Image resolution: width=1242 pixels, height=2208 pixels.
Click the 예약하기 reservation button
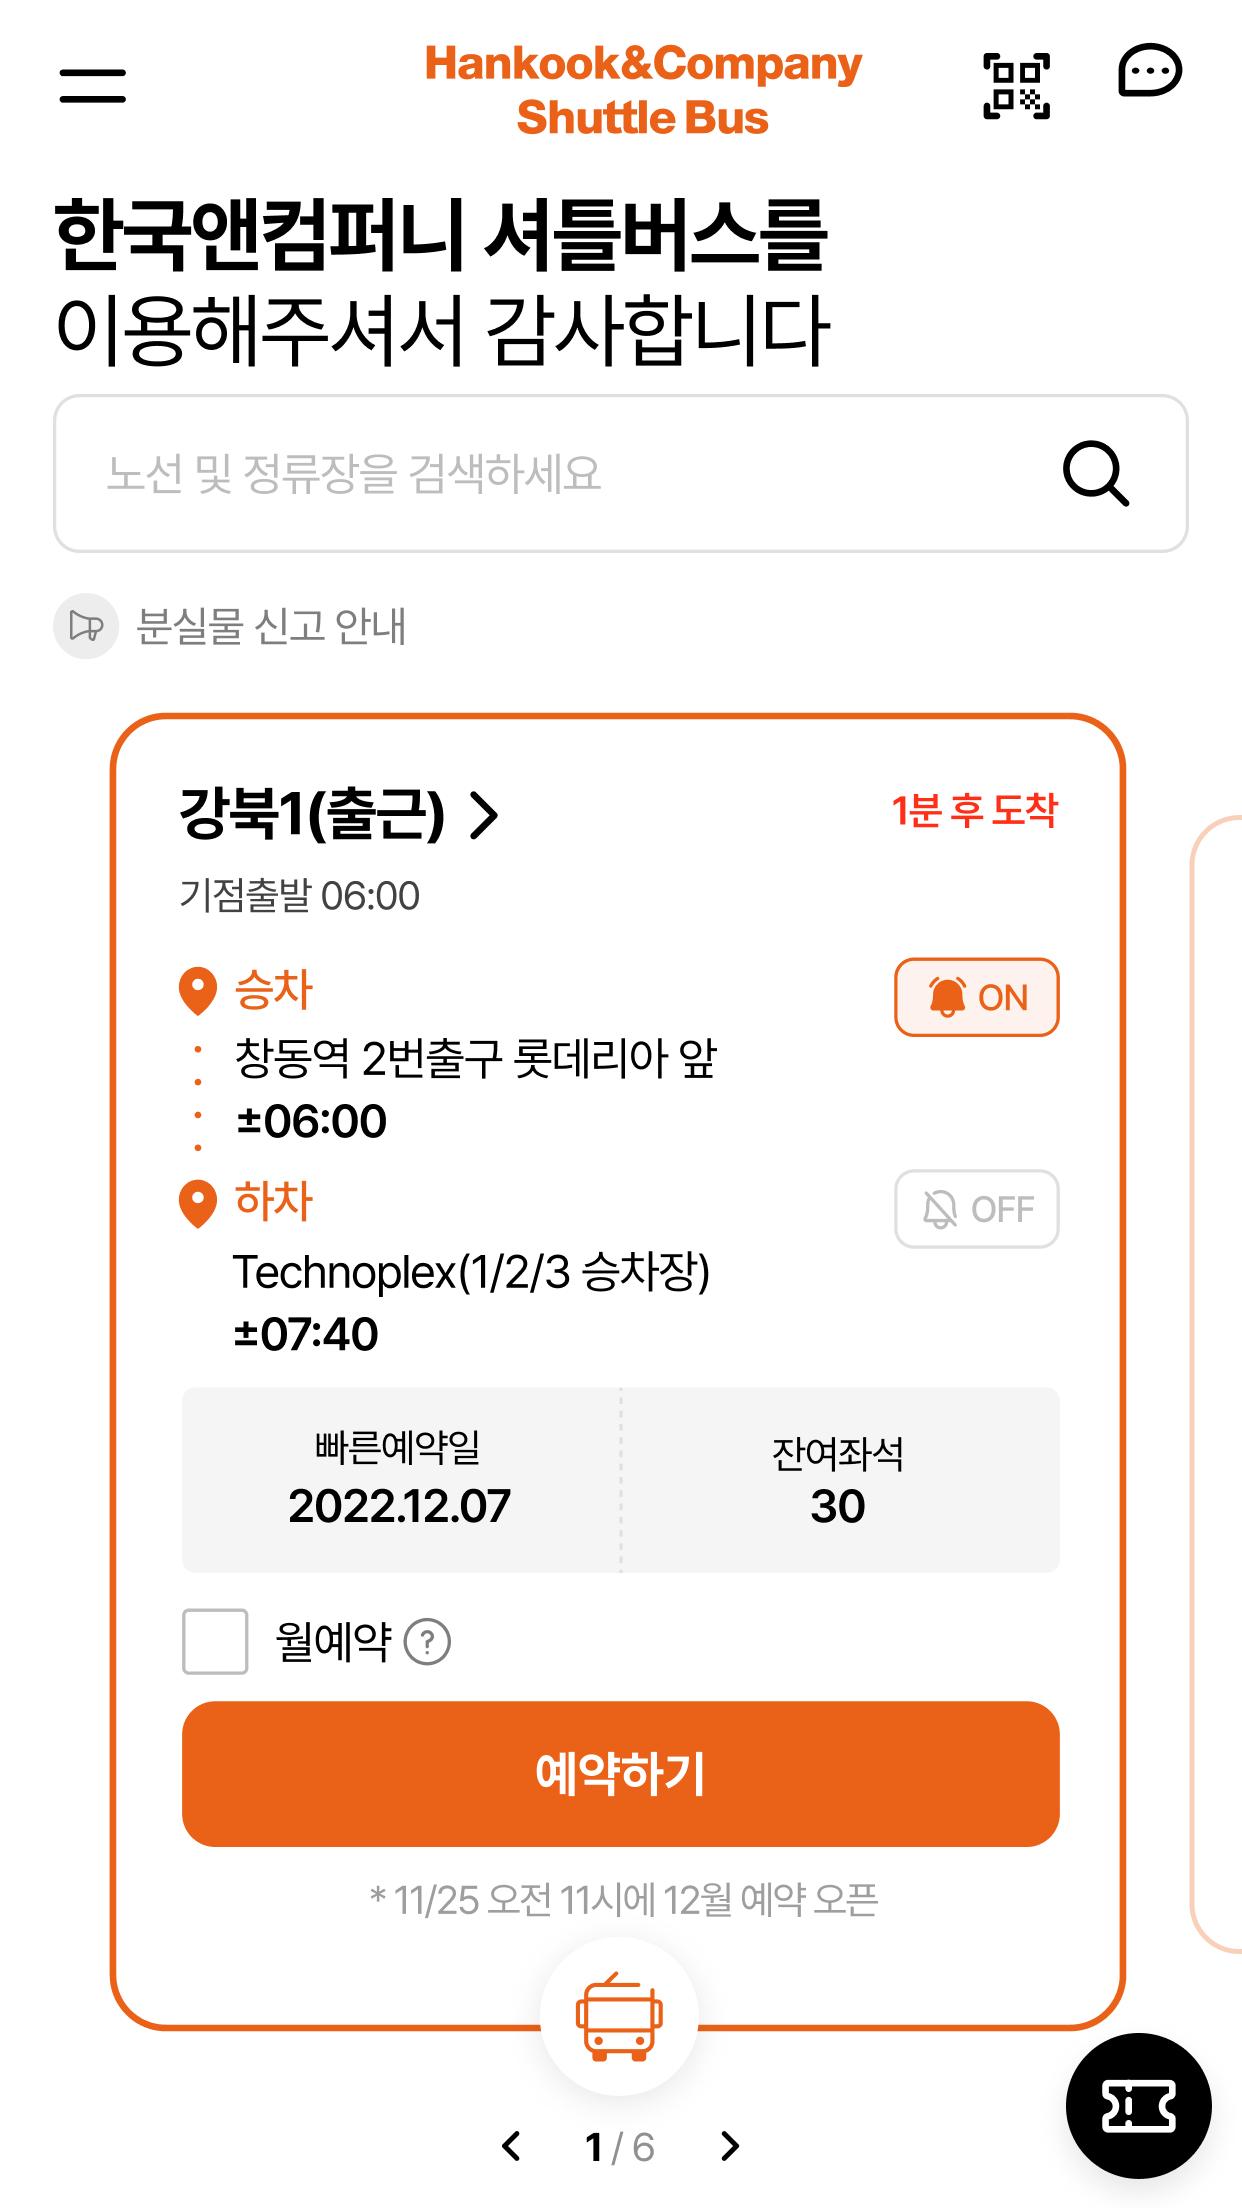[620, 1774]
